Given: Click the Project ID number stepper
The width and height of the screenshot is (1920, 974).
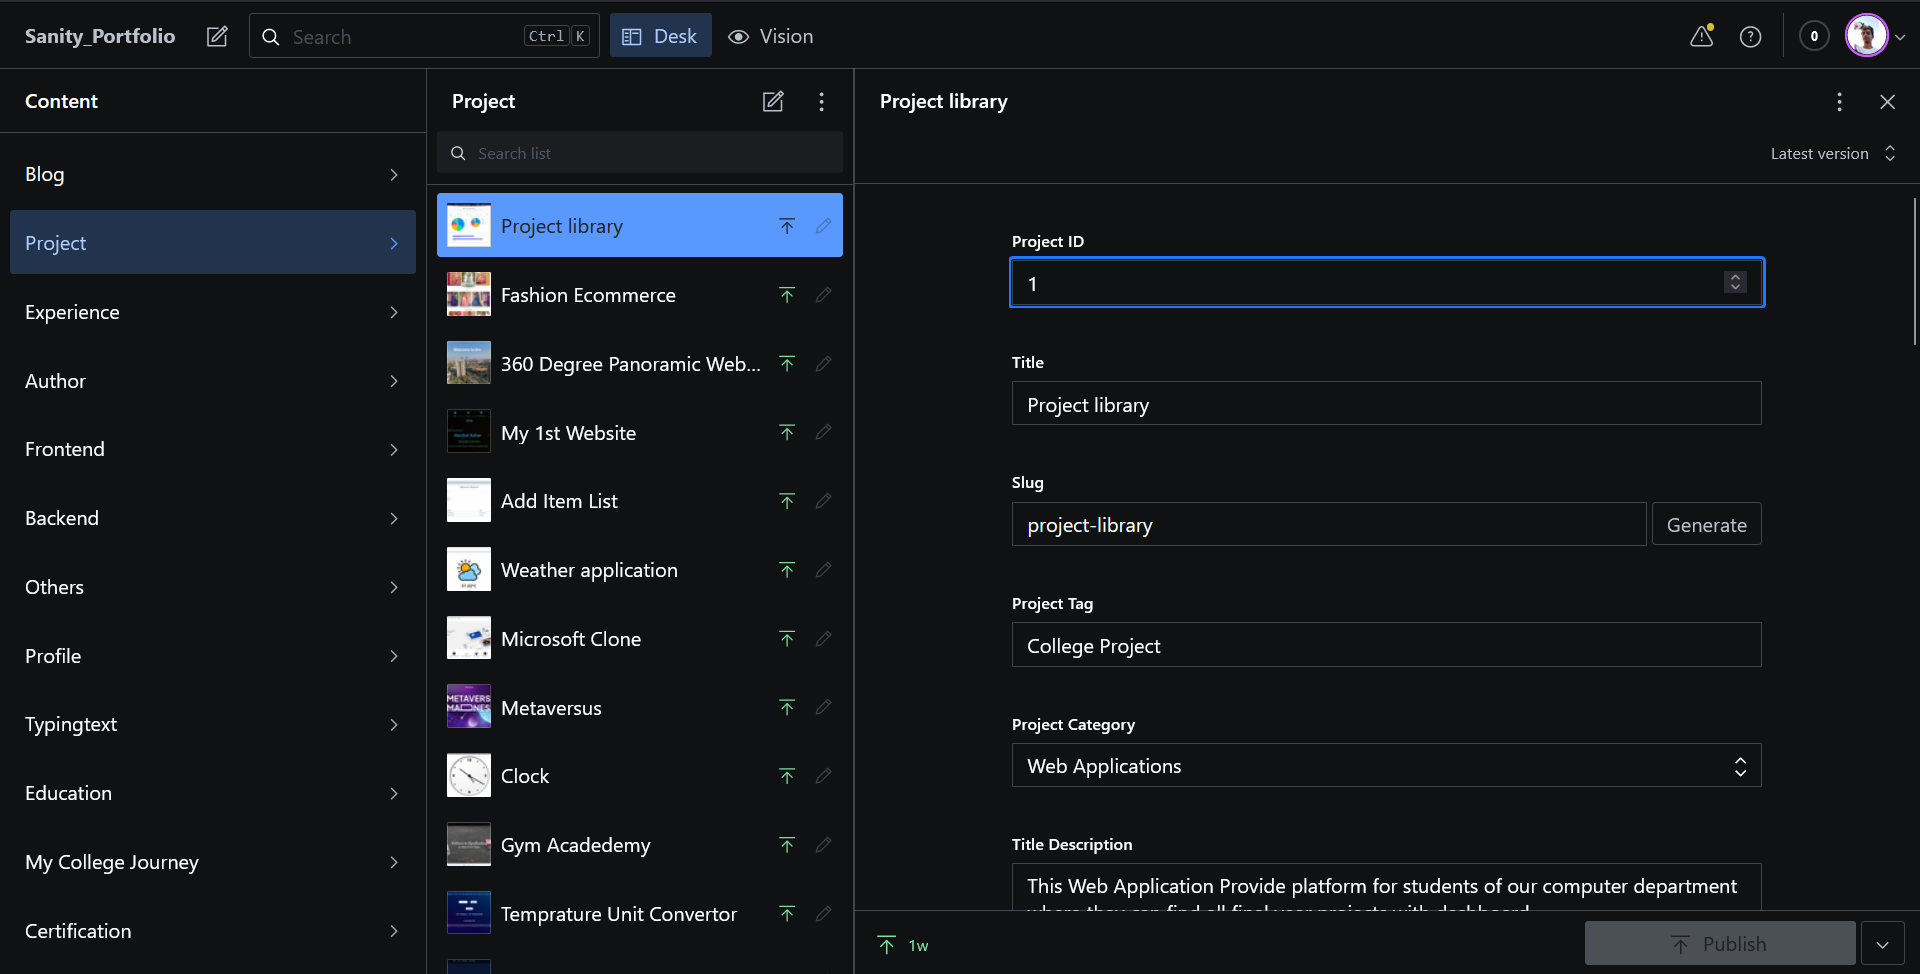Looking at the screenshot, I should pos(1735,283).
